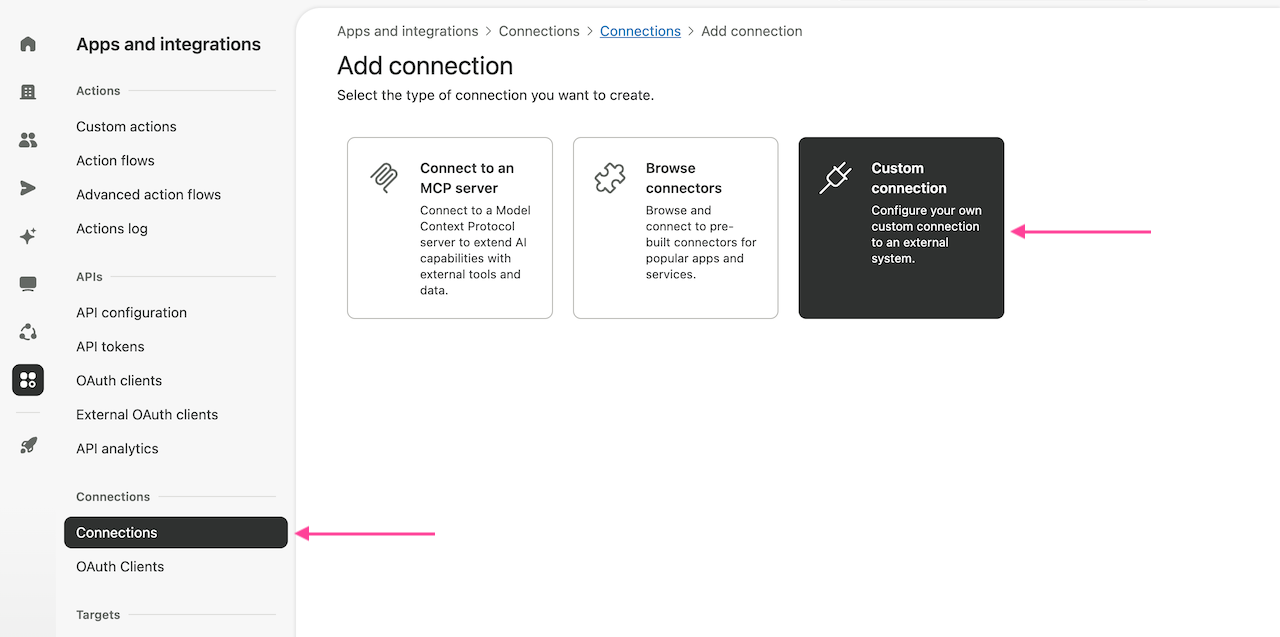Screen dimensions: 1280x637
Task: Open Advanced action flows
Action: click(148, 195)
